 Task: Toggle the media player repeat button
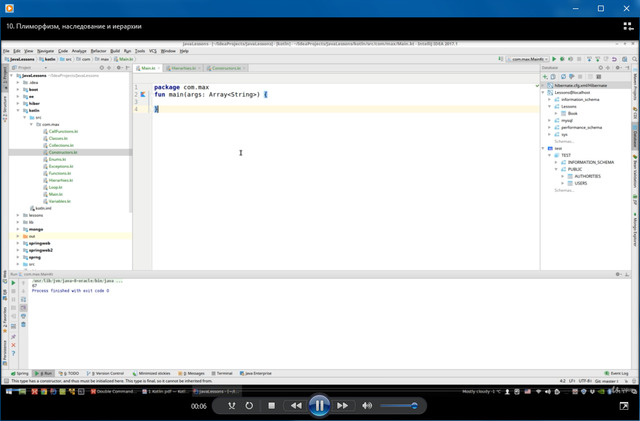click(x=250, y=405)
